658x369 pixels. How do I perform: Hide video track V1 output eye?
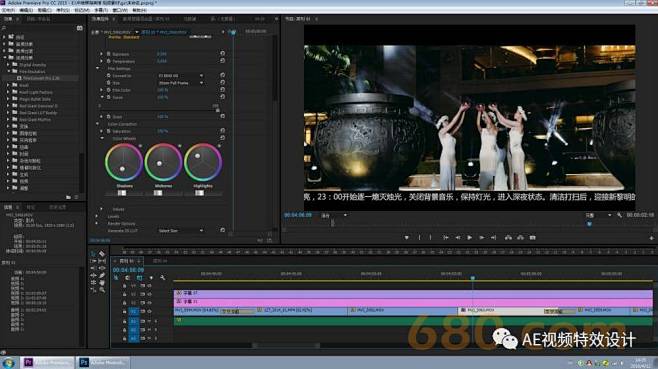click(149, 311)
